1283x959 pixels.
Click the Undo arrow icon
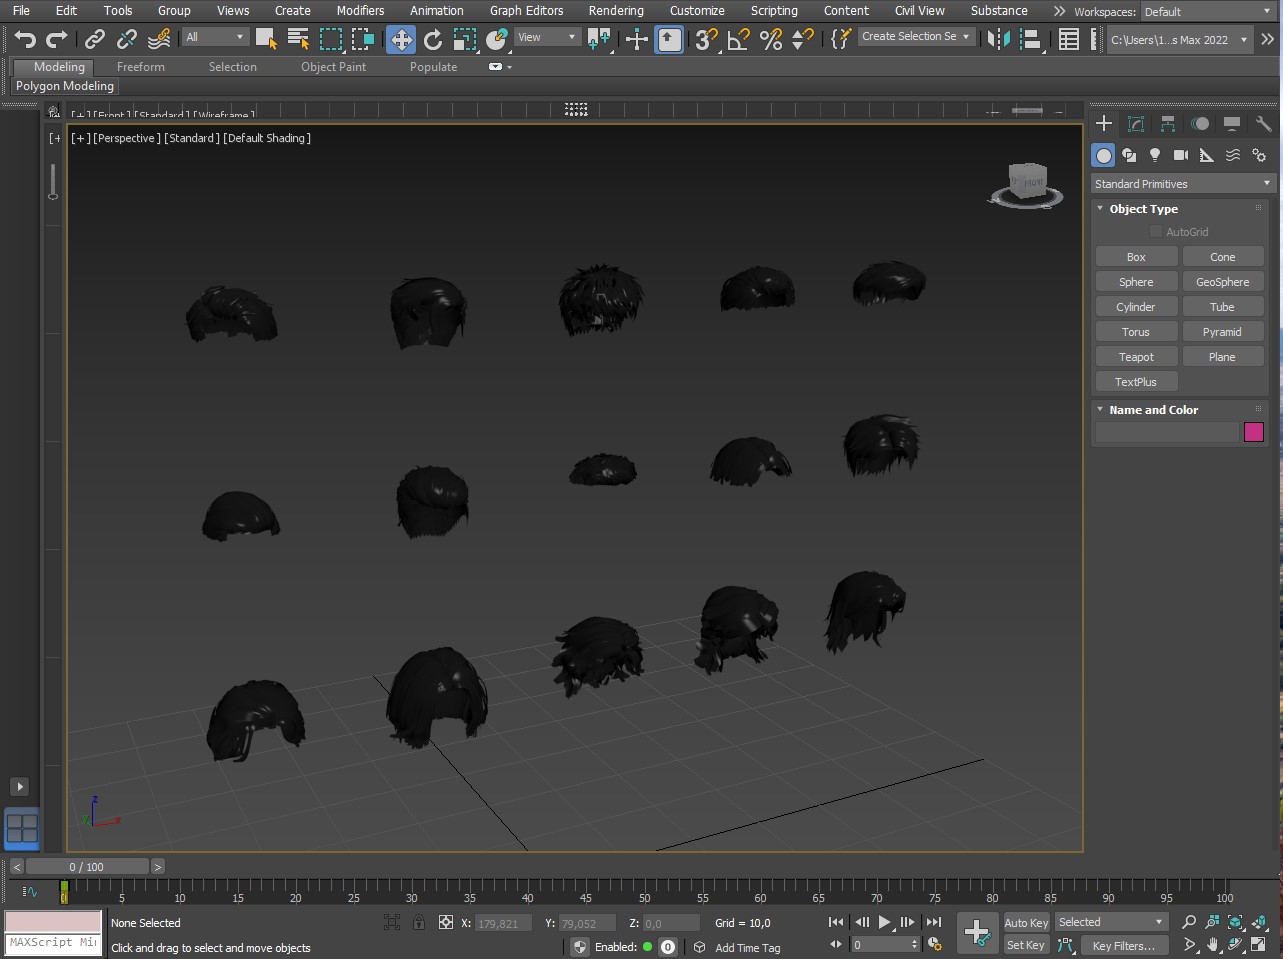(x=25, y=39)
